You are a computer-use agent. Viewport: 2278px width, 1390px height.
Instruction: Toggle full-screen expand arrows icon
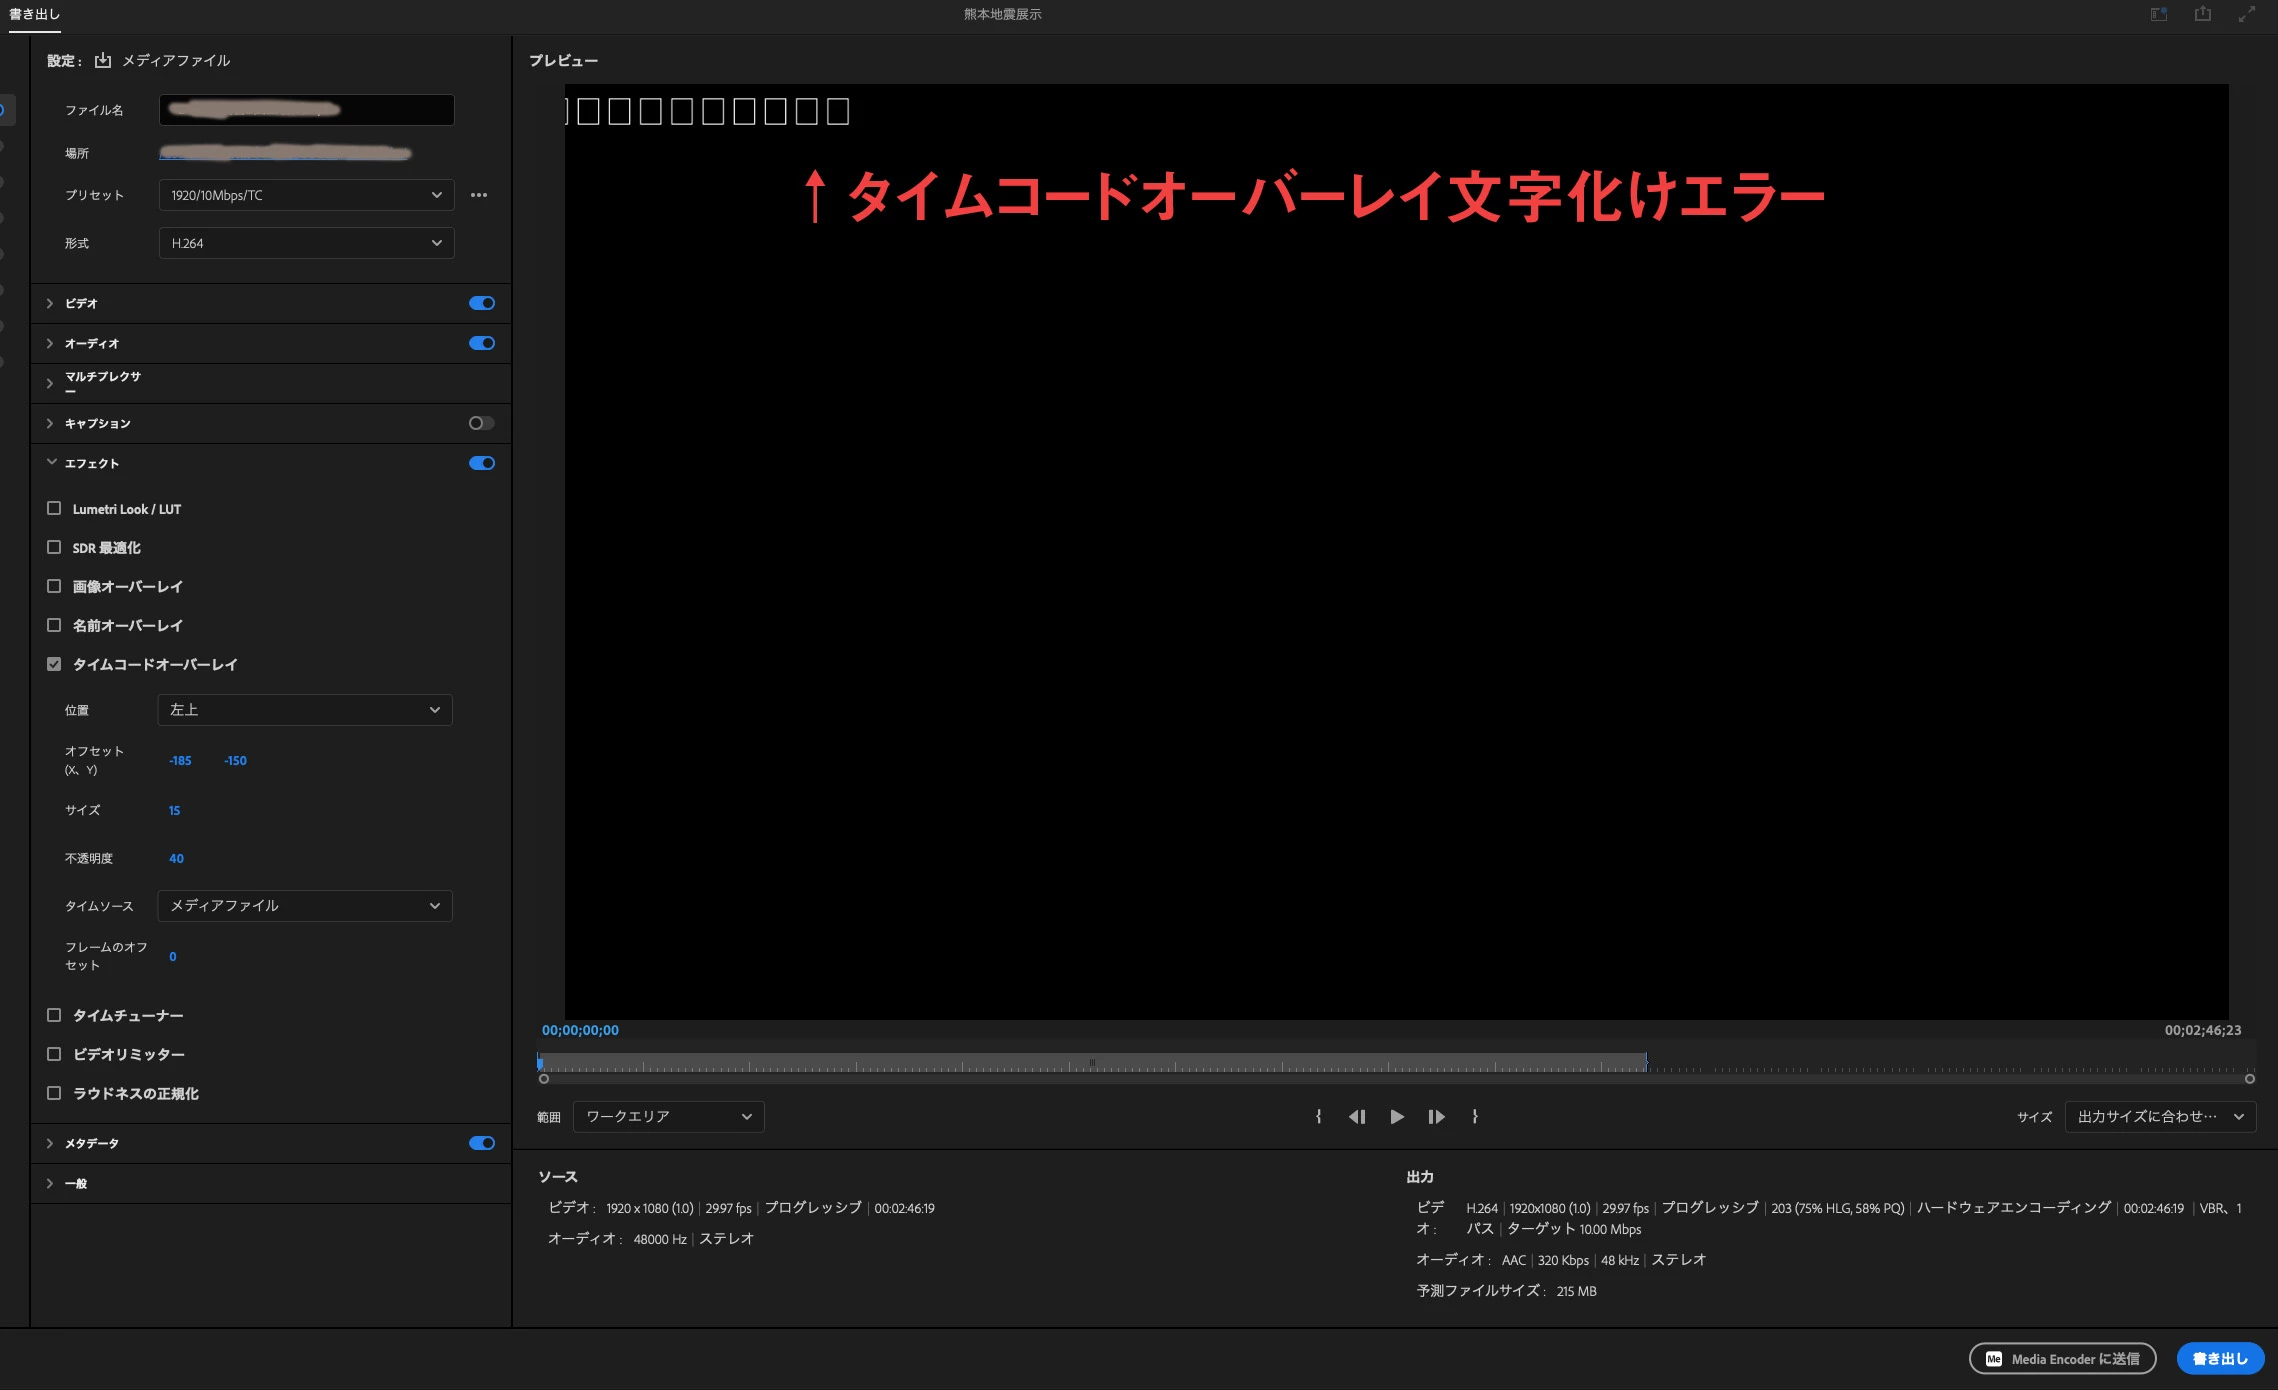tap(2247, 14)
